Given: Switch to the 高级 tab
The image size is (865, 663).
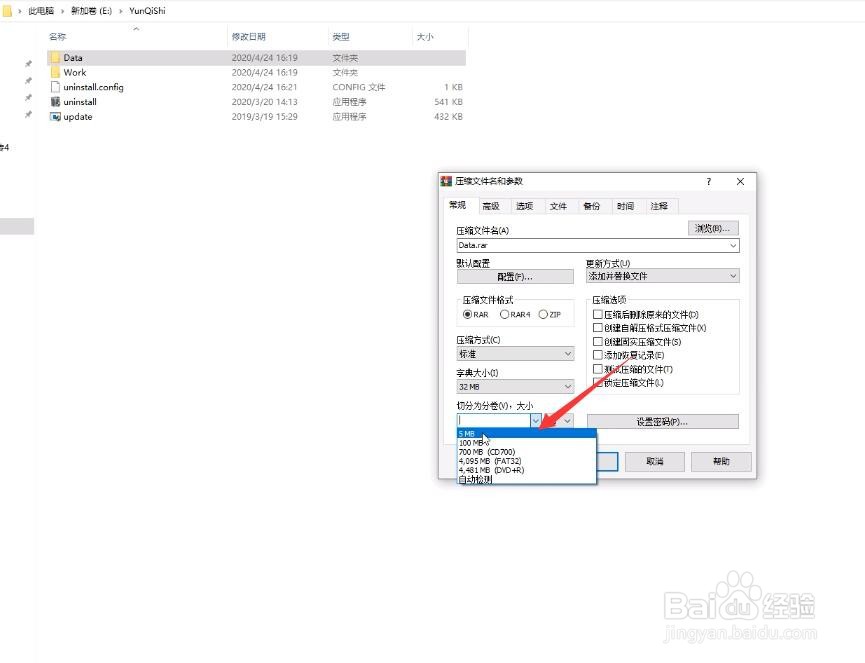Looking at the screenshot, I should point(491,206).
